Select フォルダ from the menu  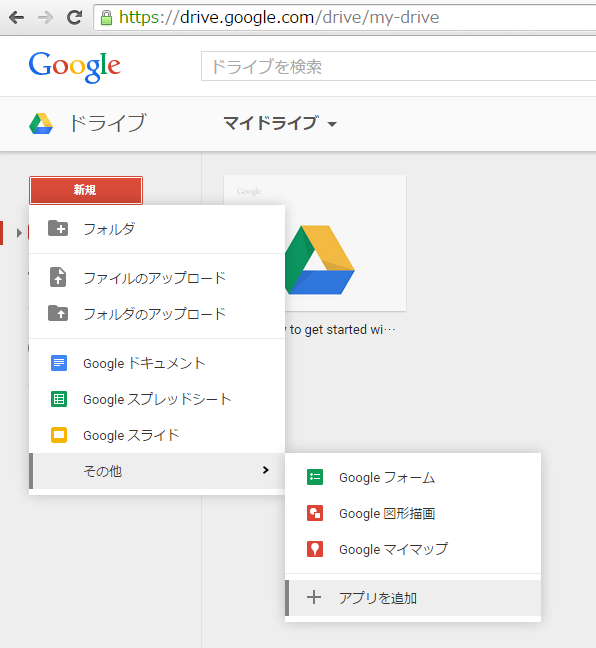pos(157,229)
